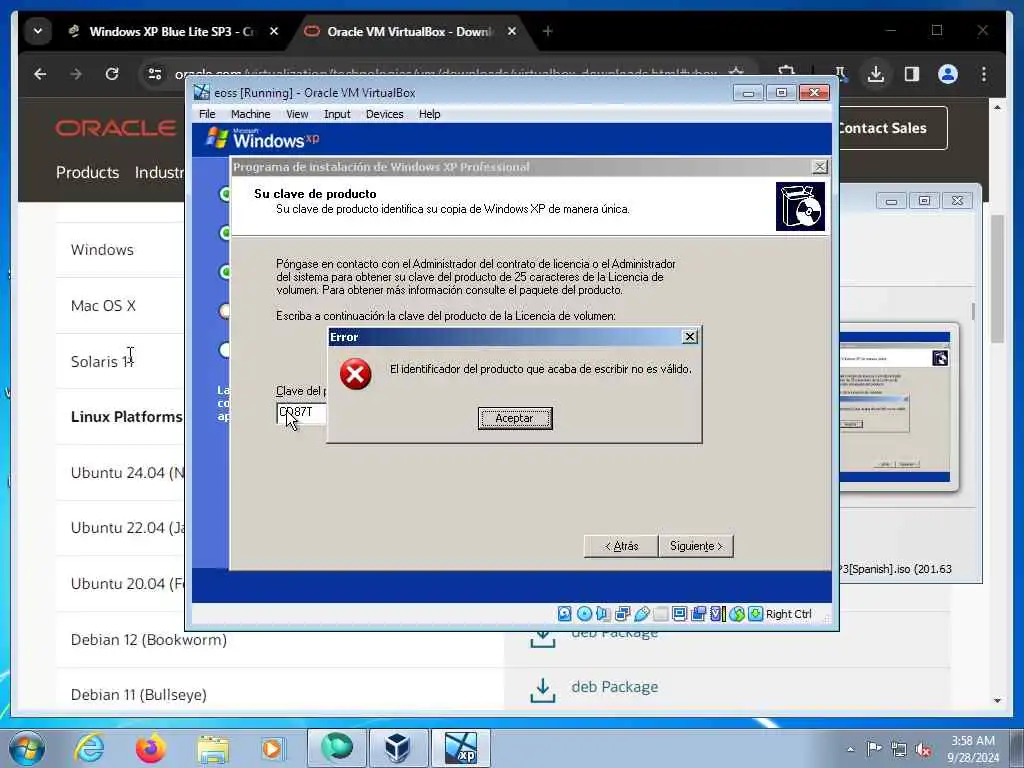Show hidden system tray icons arrow

850,750
